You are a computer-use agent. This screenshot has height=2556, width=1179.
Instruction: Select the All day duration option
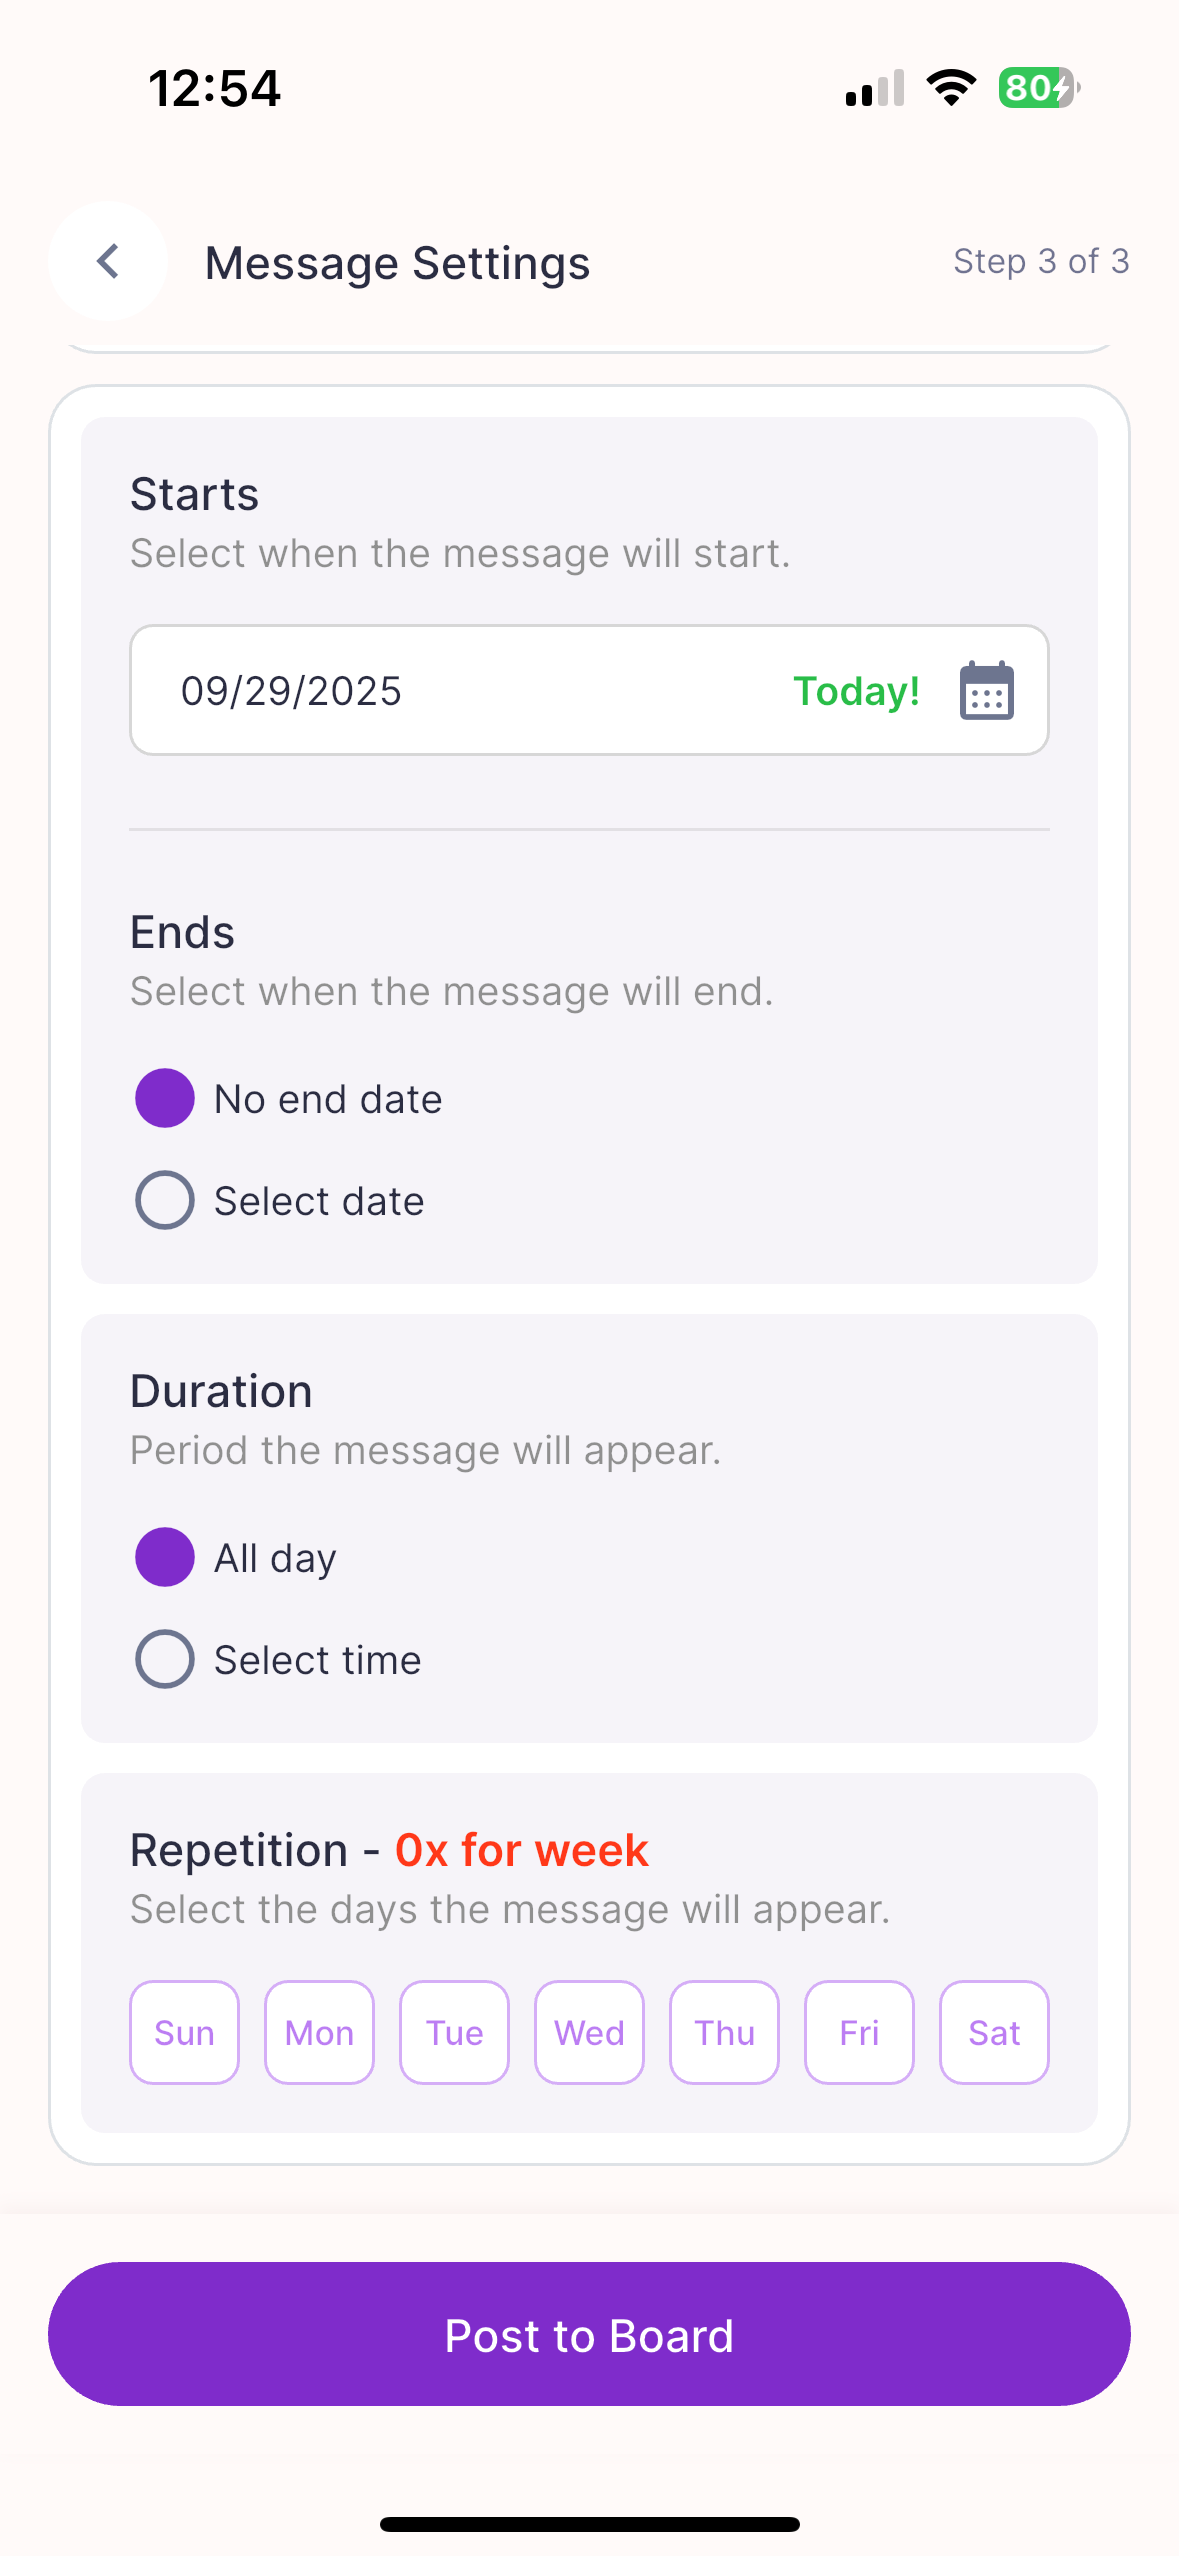pos(165,1557)
